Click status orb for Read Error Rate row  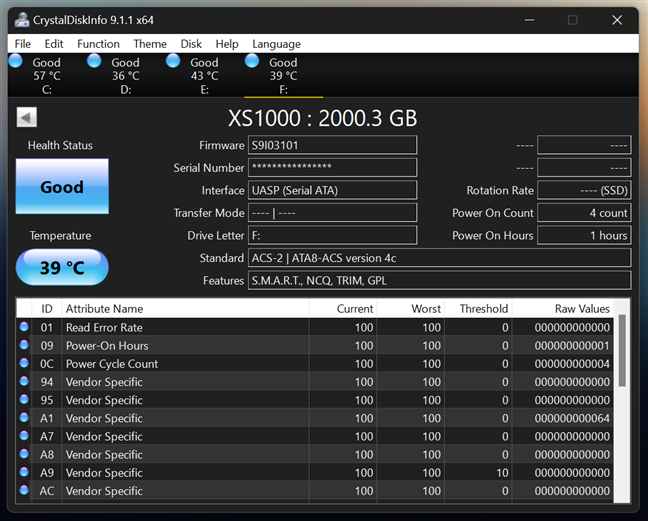pyautogui.click(x=24, y=327)
